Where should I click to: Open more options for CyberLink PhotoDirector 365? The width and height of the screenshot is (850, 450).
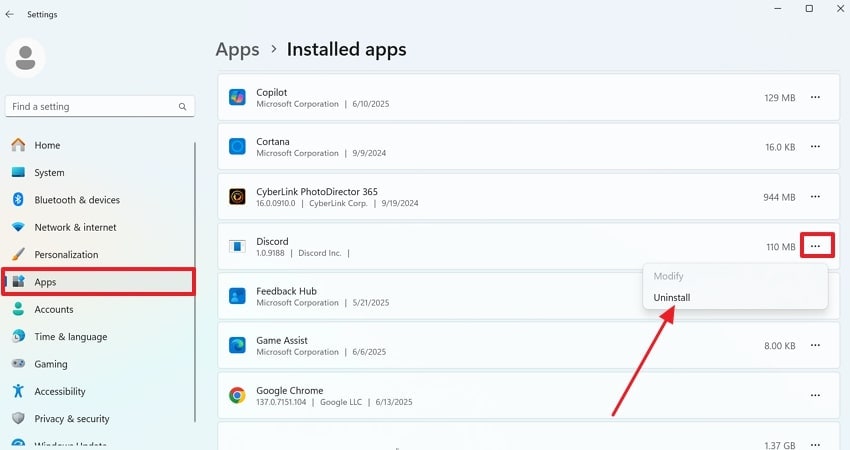(815, 196)
